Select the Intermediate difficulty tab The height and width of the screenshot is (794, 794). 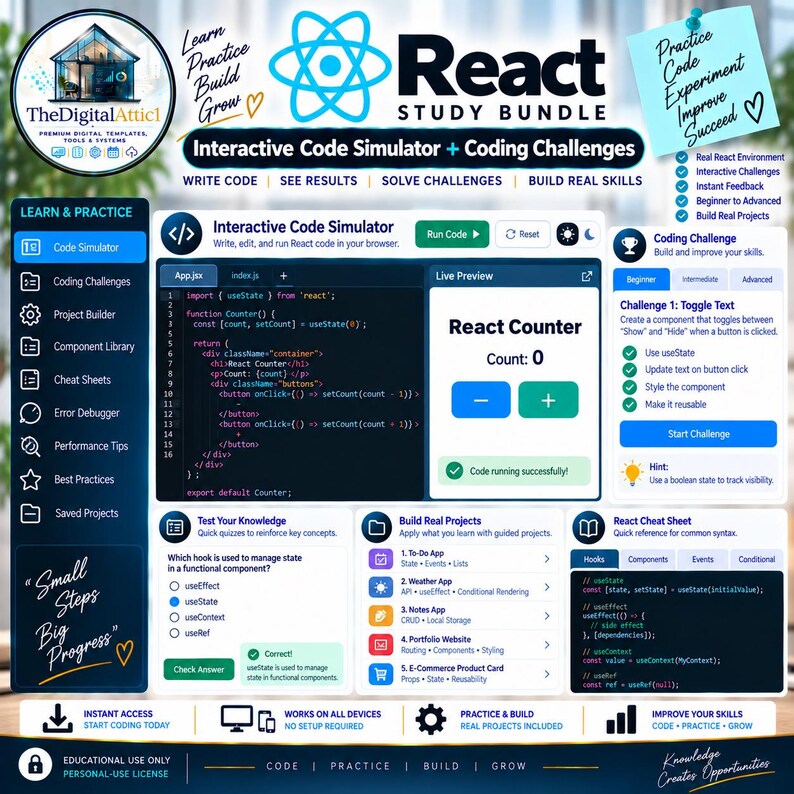click(x=700, y=280)
